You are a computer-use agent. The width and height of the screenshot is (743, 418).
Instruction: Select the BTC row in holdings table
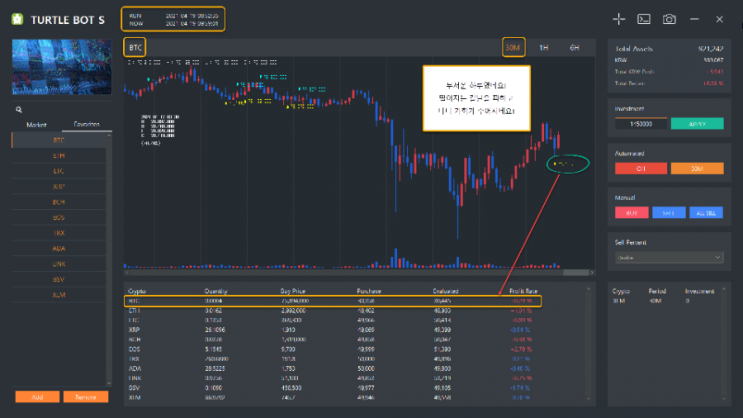point(333,301)
